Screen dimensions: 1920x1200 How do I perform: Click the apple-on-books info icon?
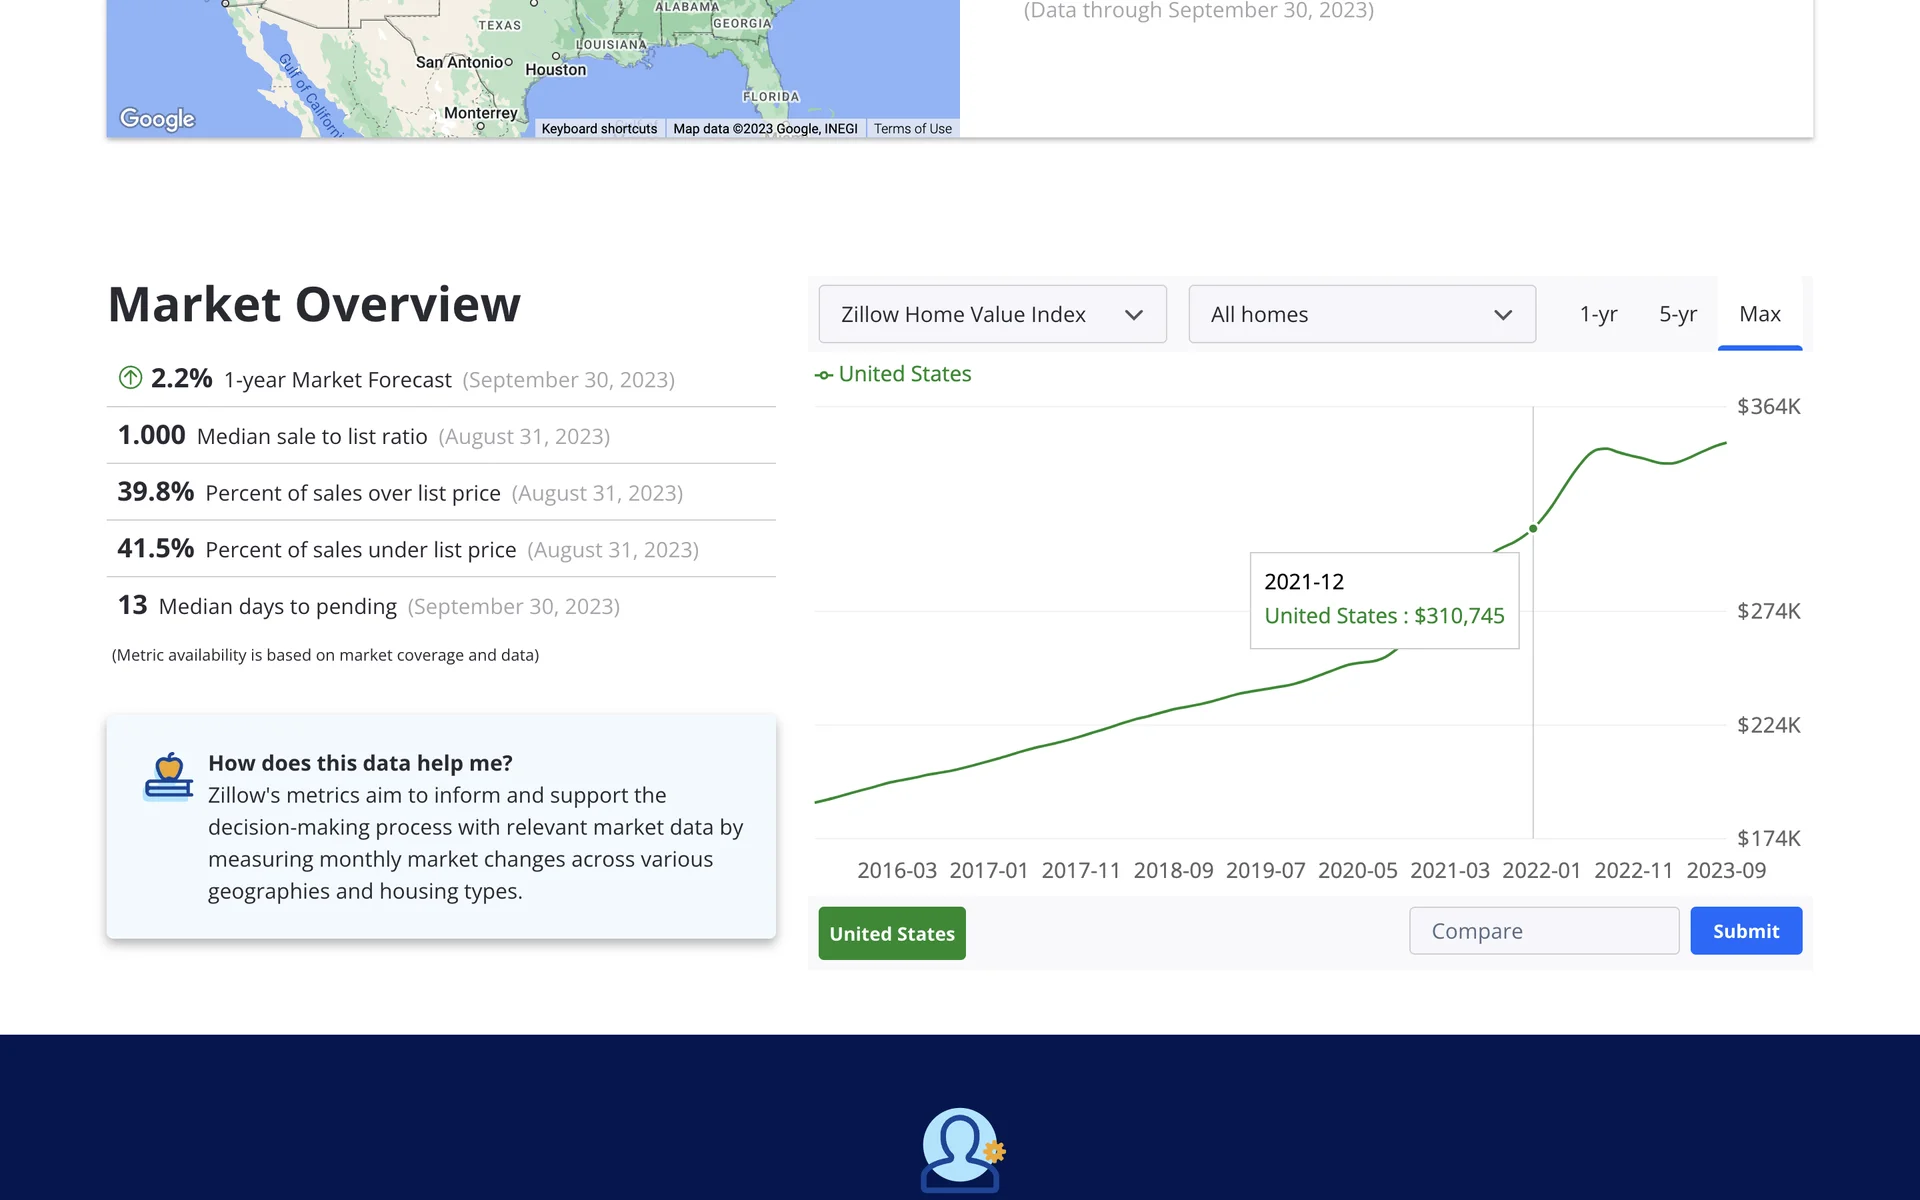pyautogui.click(x=168, y=777)
